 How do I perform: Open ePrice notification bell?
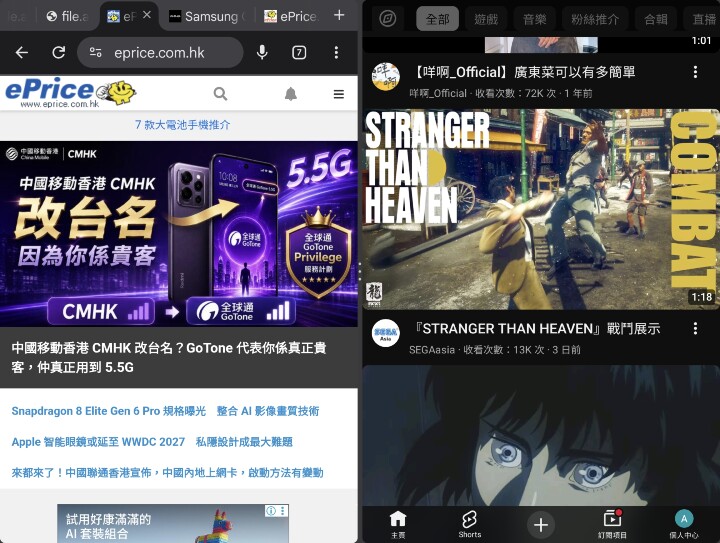291,94
